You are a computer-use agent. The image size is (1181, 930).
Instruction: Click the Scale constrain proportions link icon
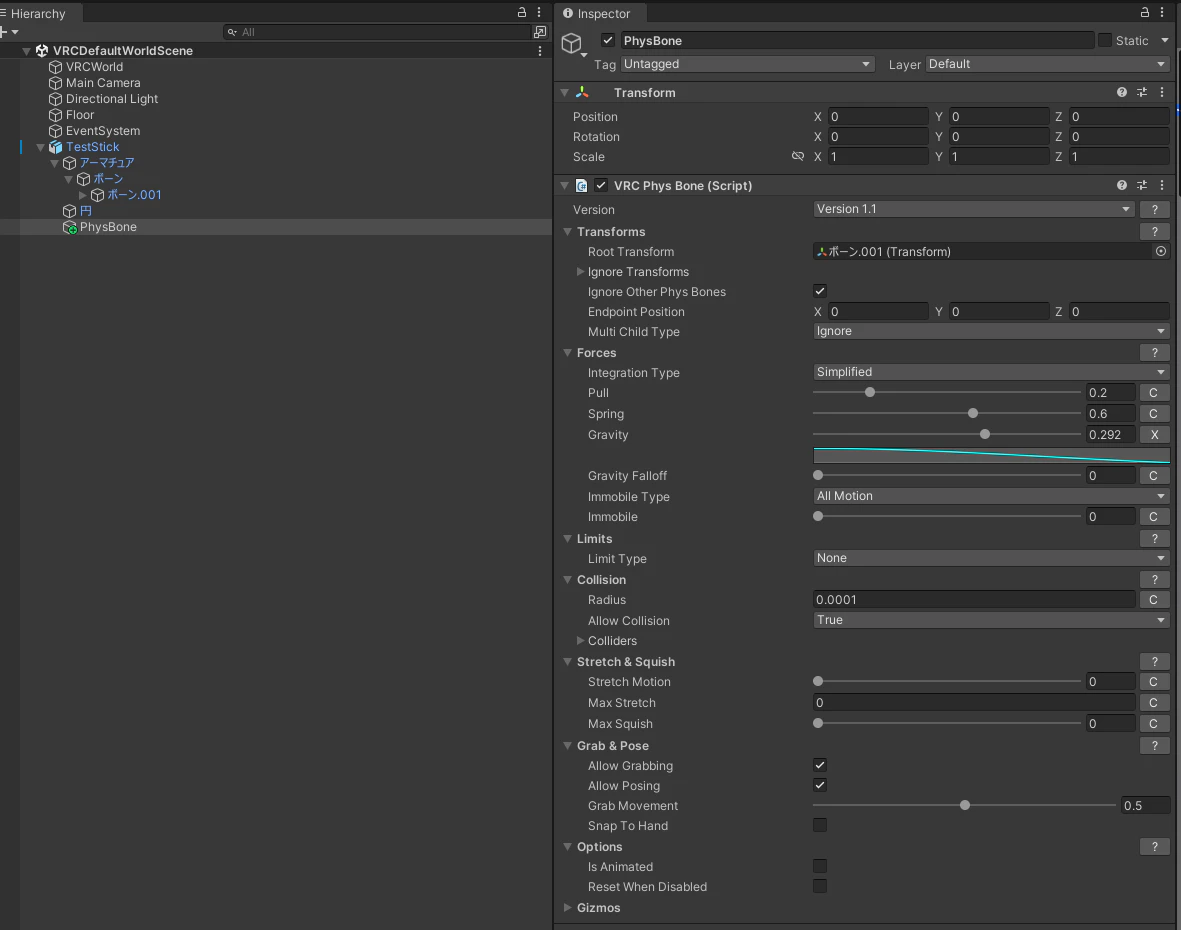[x=798, y=156]
